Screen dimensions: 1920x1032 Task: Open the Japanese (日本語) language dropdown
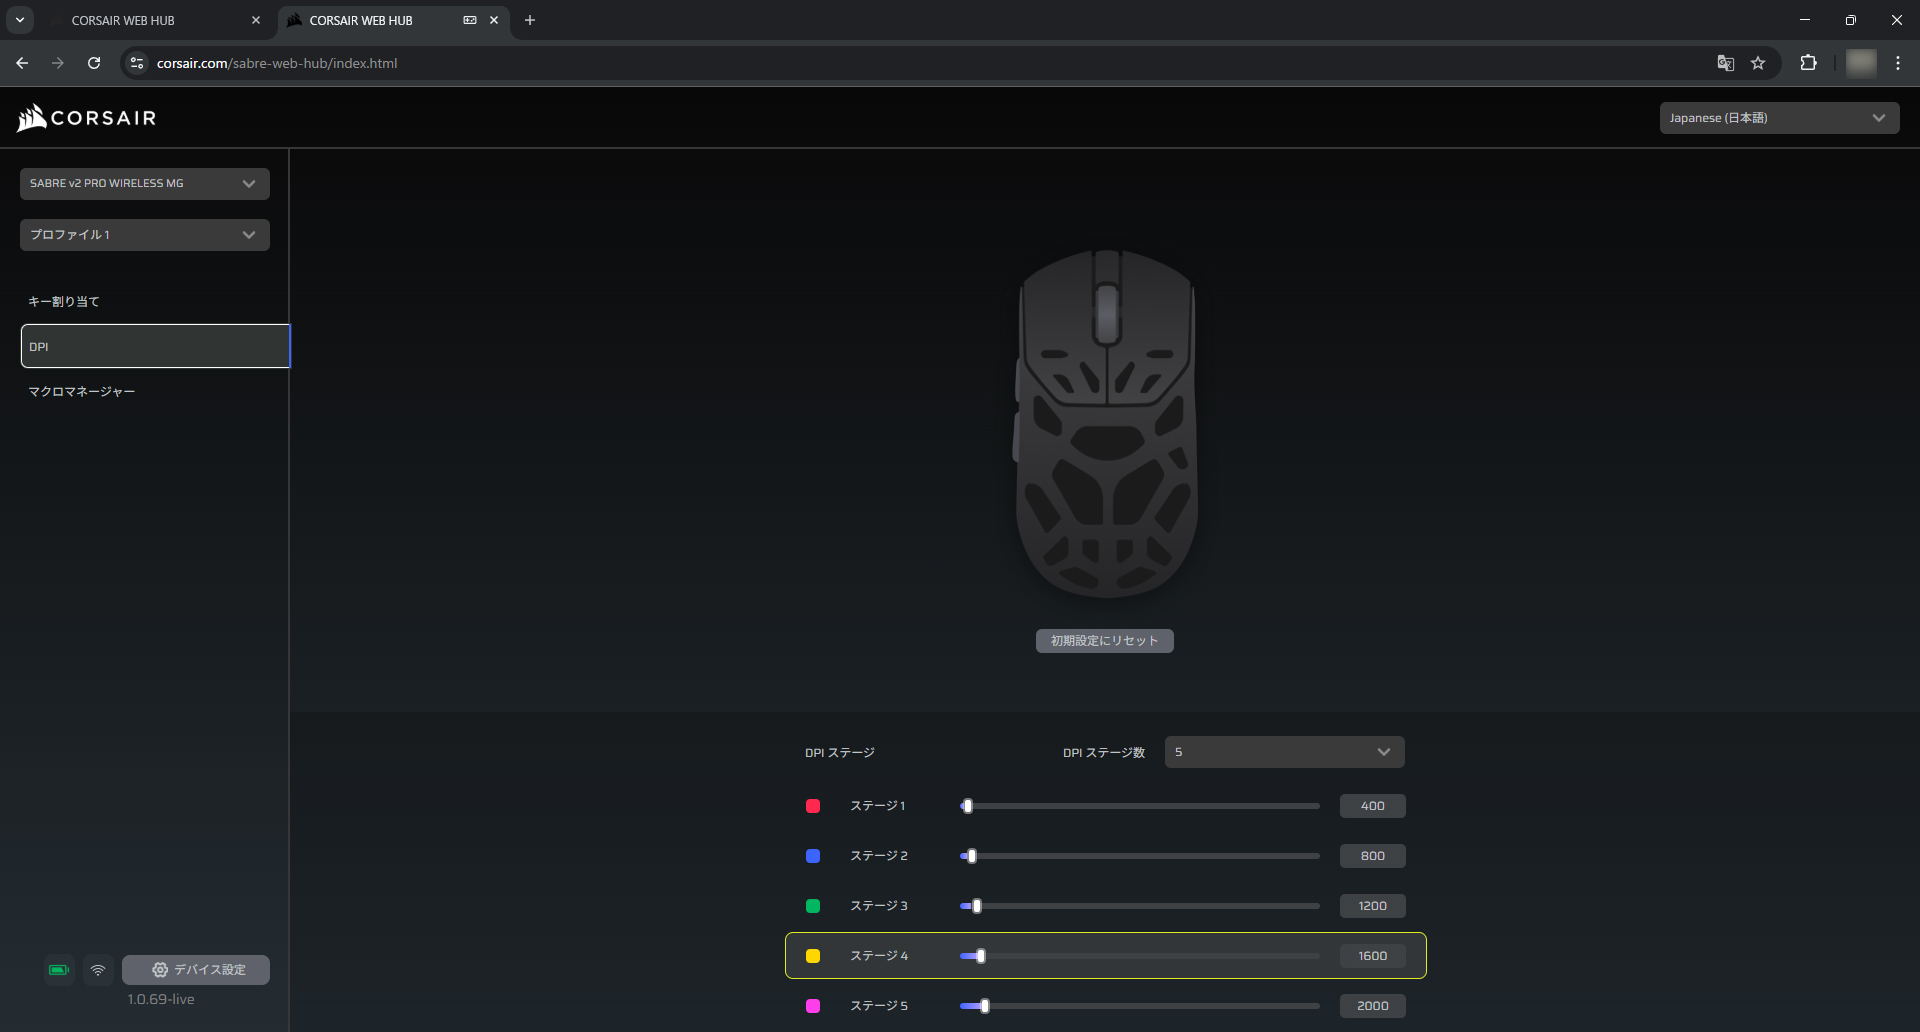1779,118
